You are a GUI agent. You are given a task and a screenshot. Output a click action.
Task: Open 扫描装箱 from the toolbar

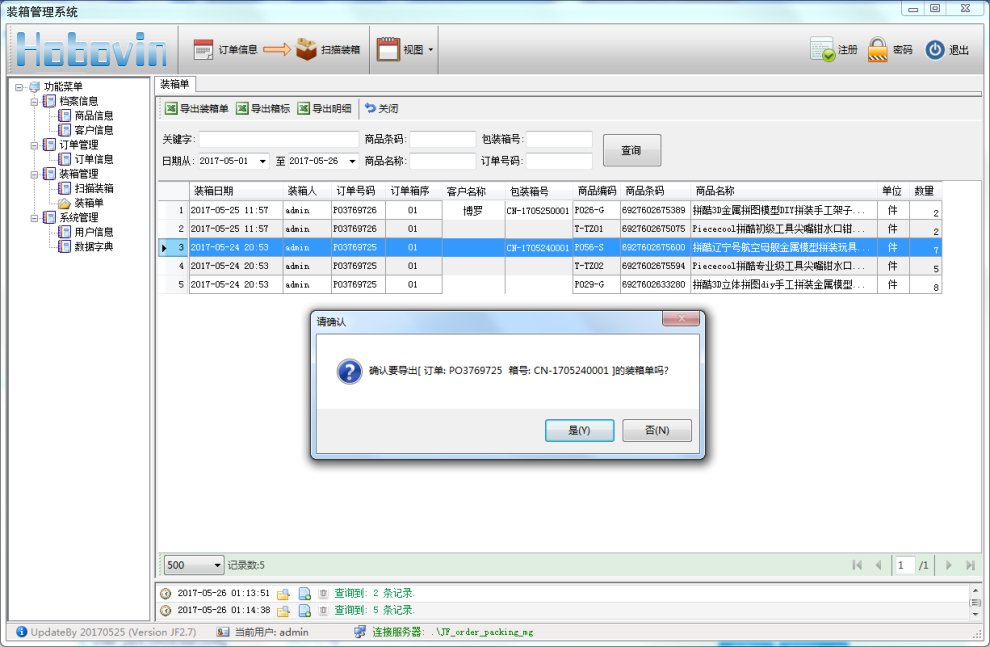[306, 50]
